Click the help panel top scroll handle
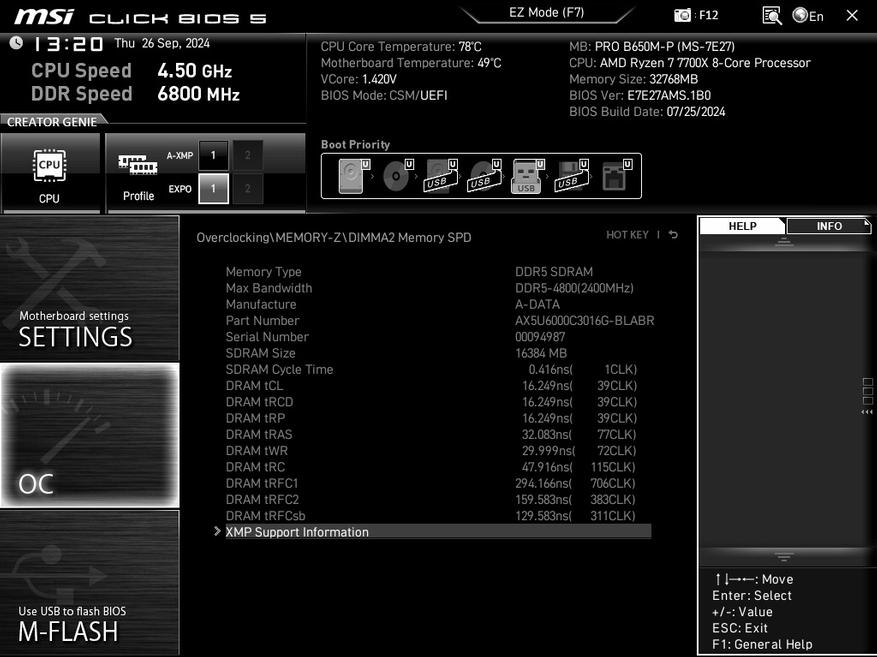Image resolution: width=877 pixels, height=657 pixels. (x=784, y=242)
